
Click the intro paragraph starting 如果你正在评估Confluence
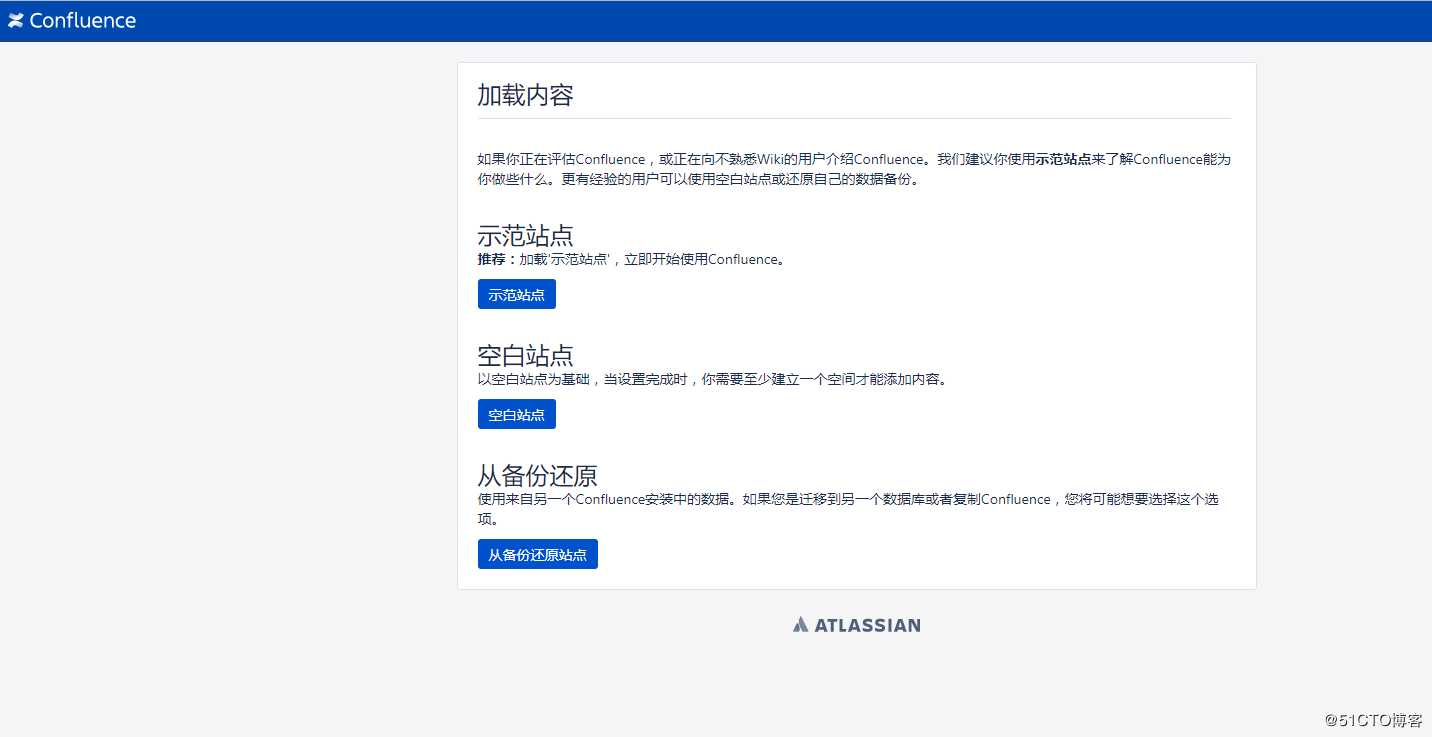pyautogui.click(x=854, y=169)
